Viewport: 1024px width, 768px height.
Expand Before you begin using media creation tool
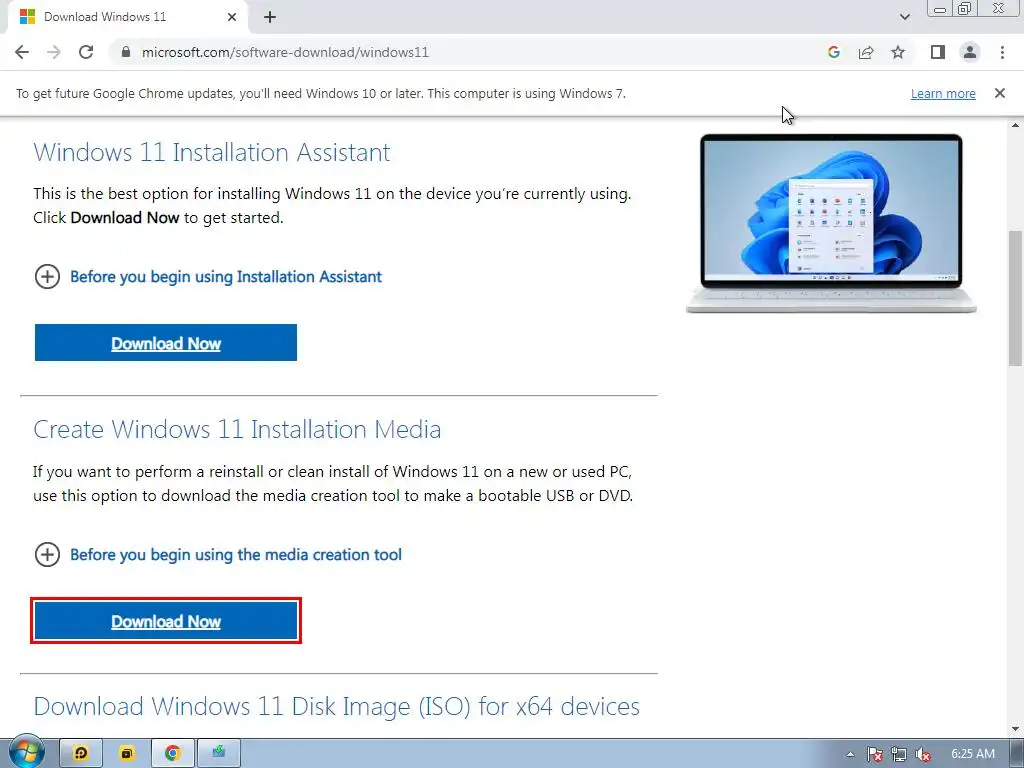[x=218, y=554]
